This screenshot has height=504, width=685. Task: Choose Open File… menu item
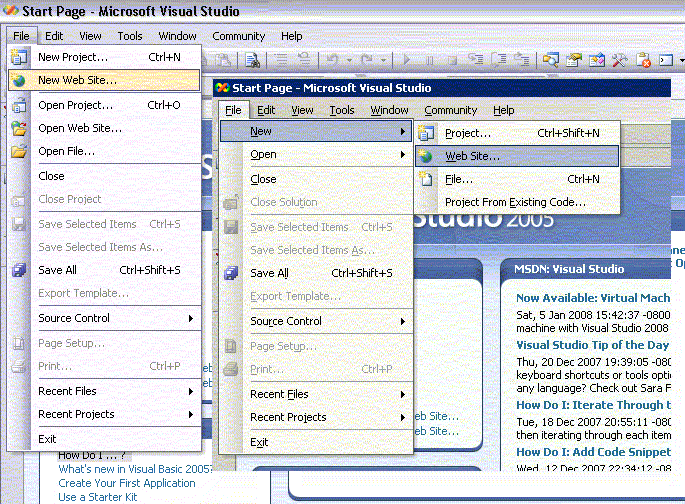pos(104,152)
